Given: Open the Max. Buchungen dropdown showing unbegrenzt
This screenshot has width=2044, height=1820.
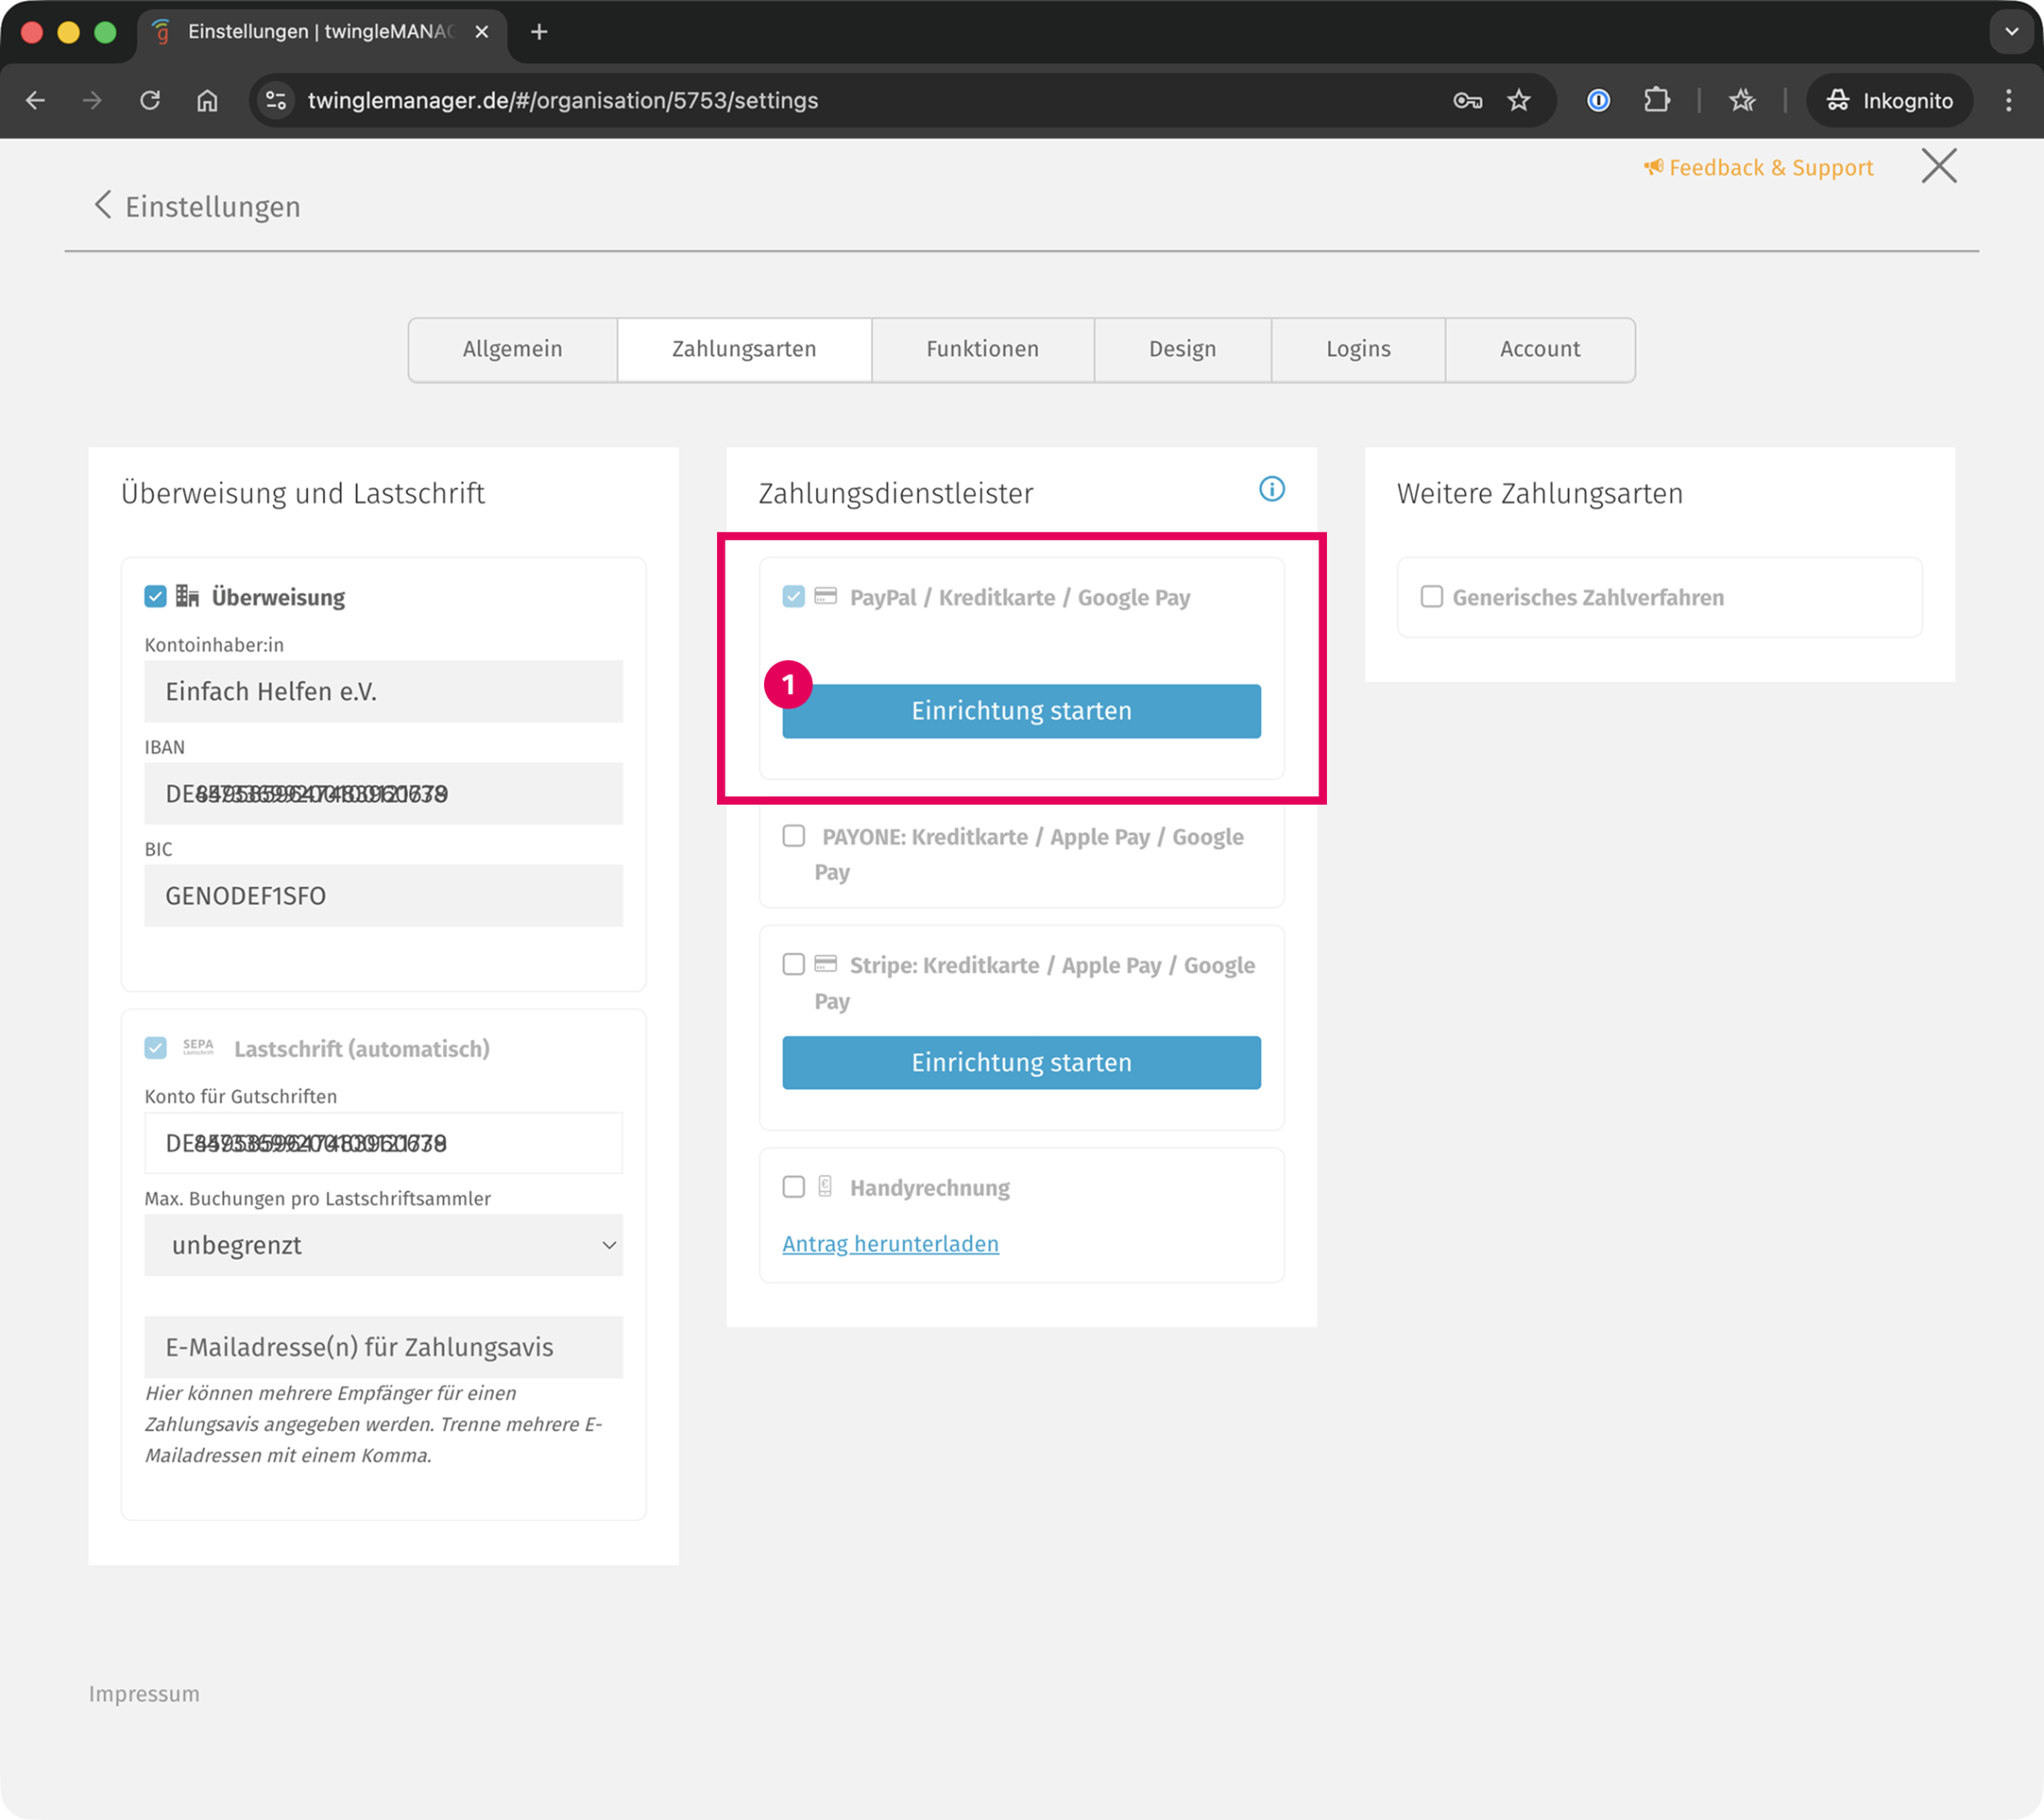Looking at the screenshot, I should [383, 1245].
